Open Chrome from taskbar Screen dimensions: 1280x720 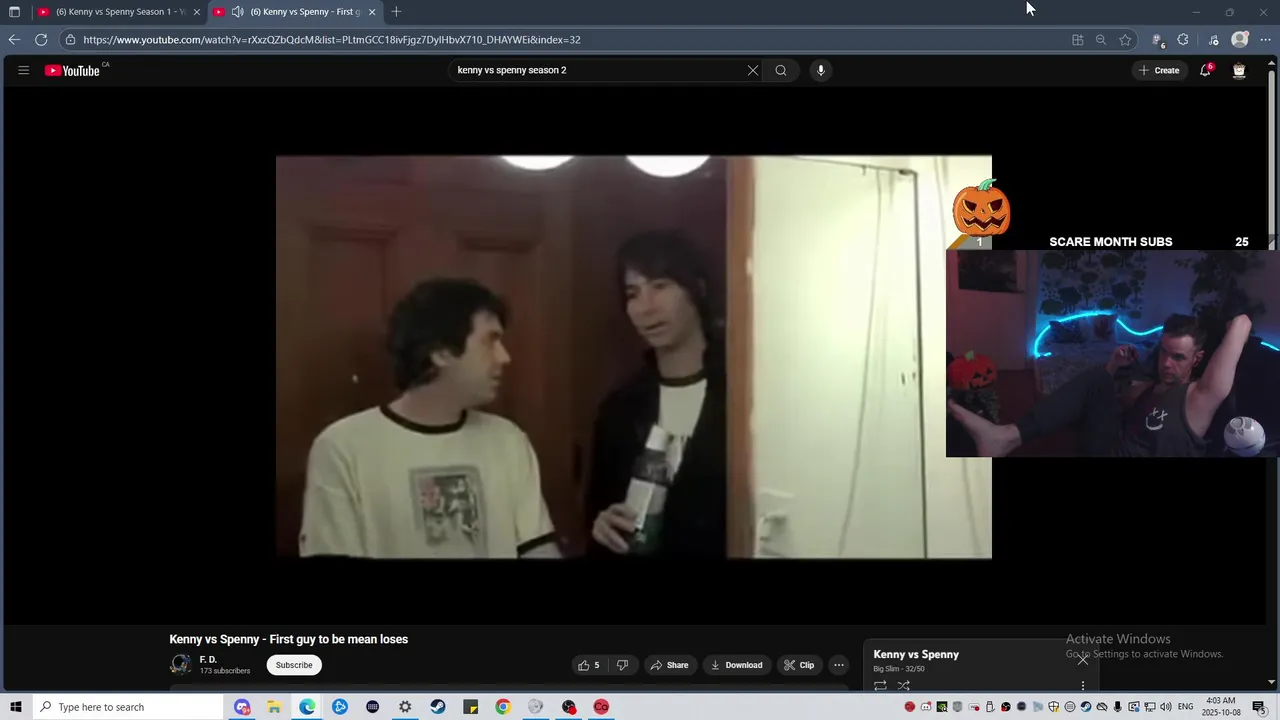(x=503, y=707)
